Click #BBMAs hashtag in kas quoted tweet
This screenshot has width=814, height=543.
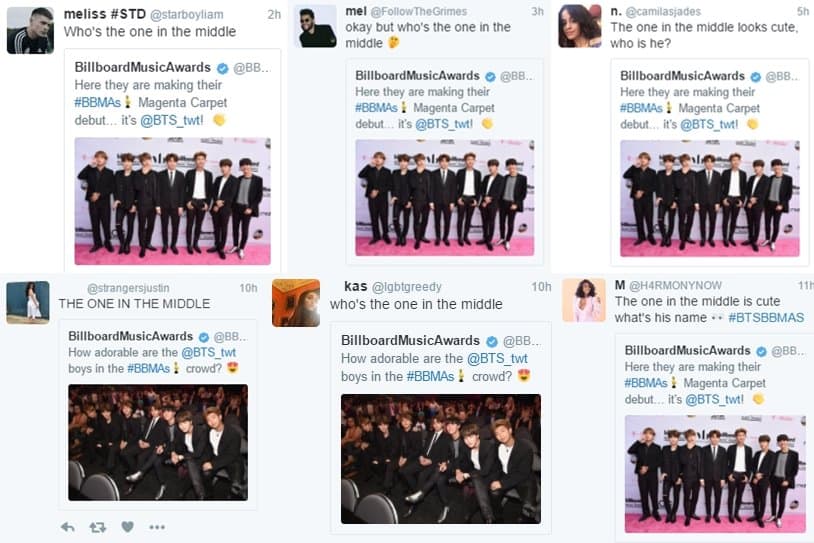point(430,376)
